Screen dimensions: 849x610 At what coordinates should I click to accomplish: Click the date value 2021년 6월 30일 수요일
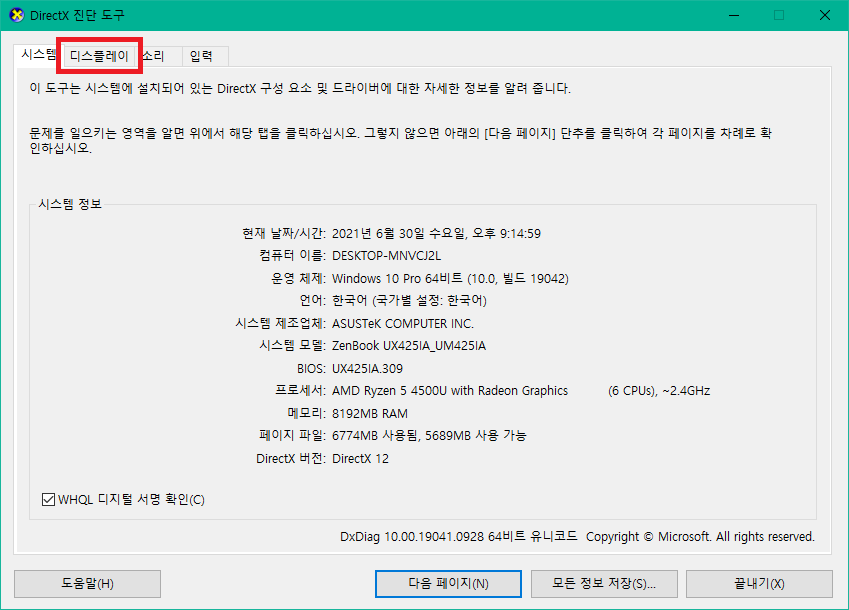[x=399, y=233]
